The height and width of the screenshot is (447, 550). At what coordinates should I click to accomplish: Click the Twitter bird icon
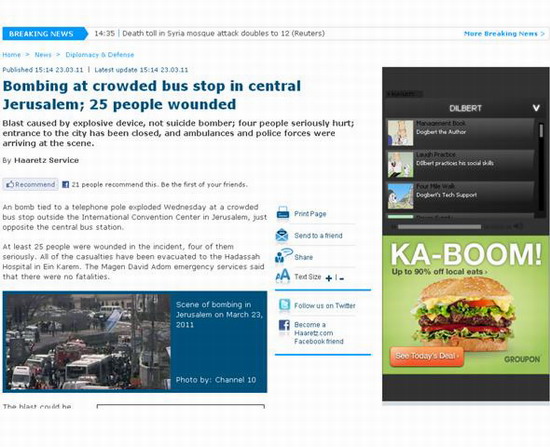tap(284, 305)
